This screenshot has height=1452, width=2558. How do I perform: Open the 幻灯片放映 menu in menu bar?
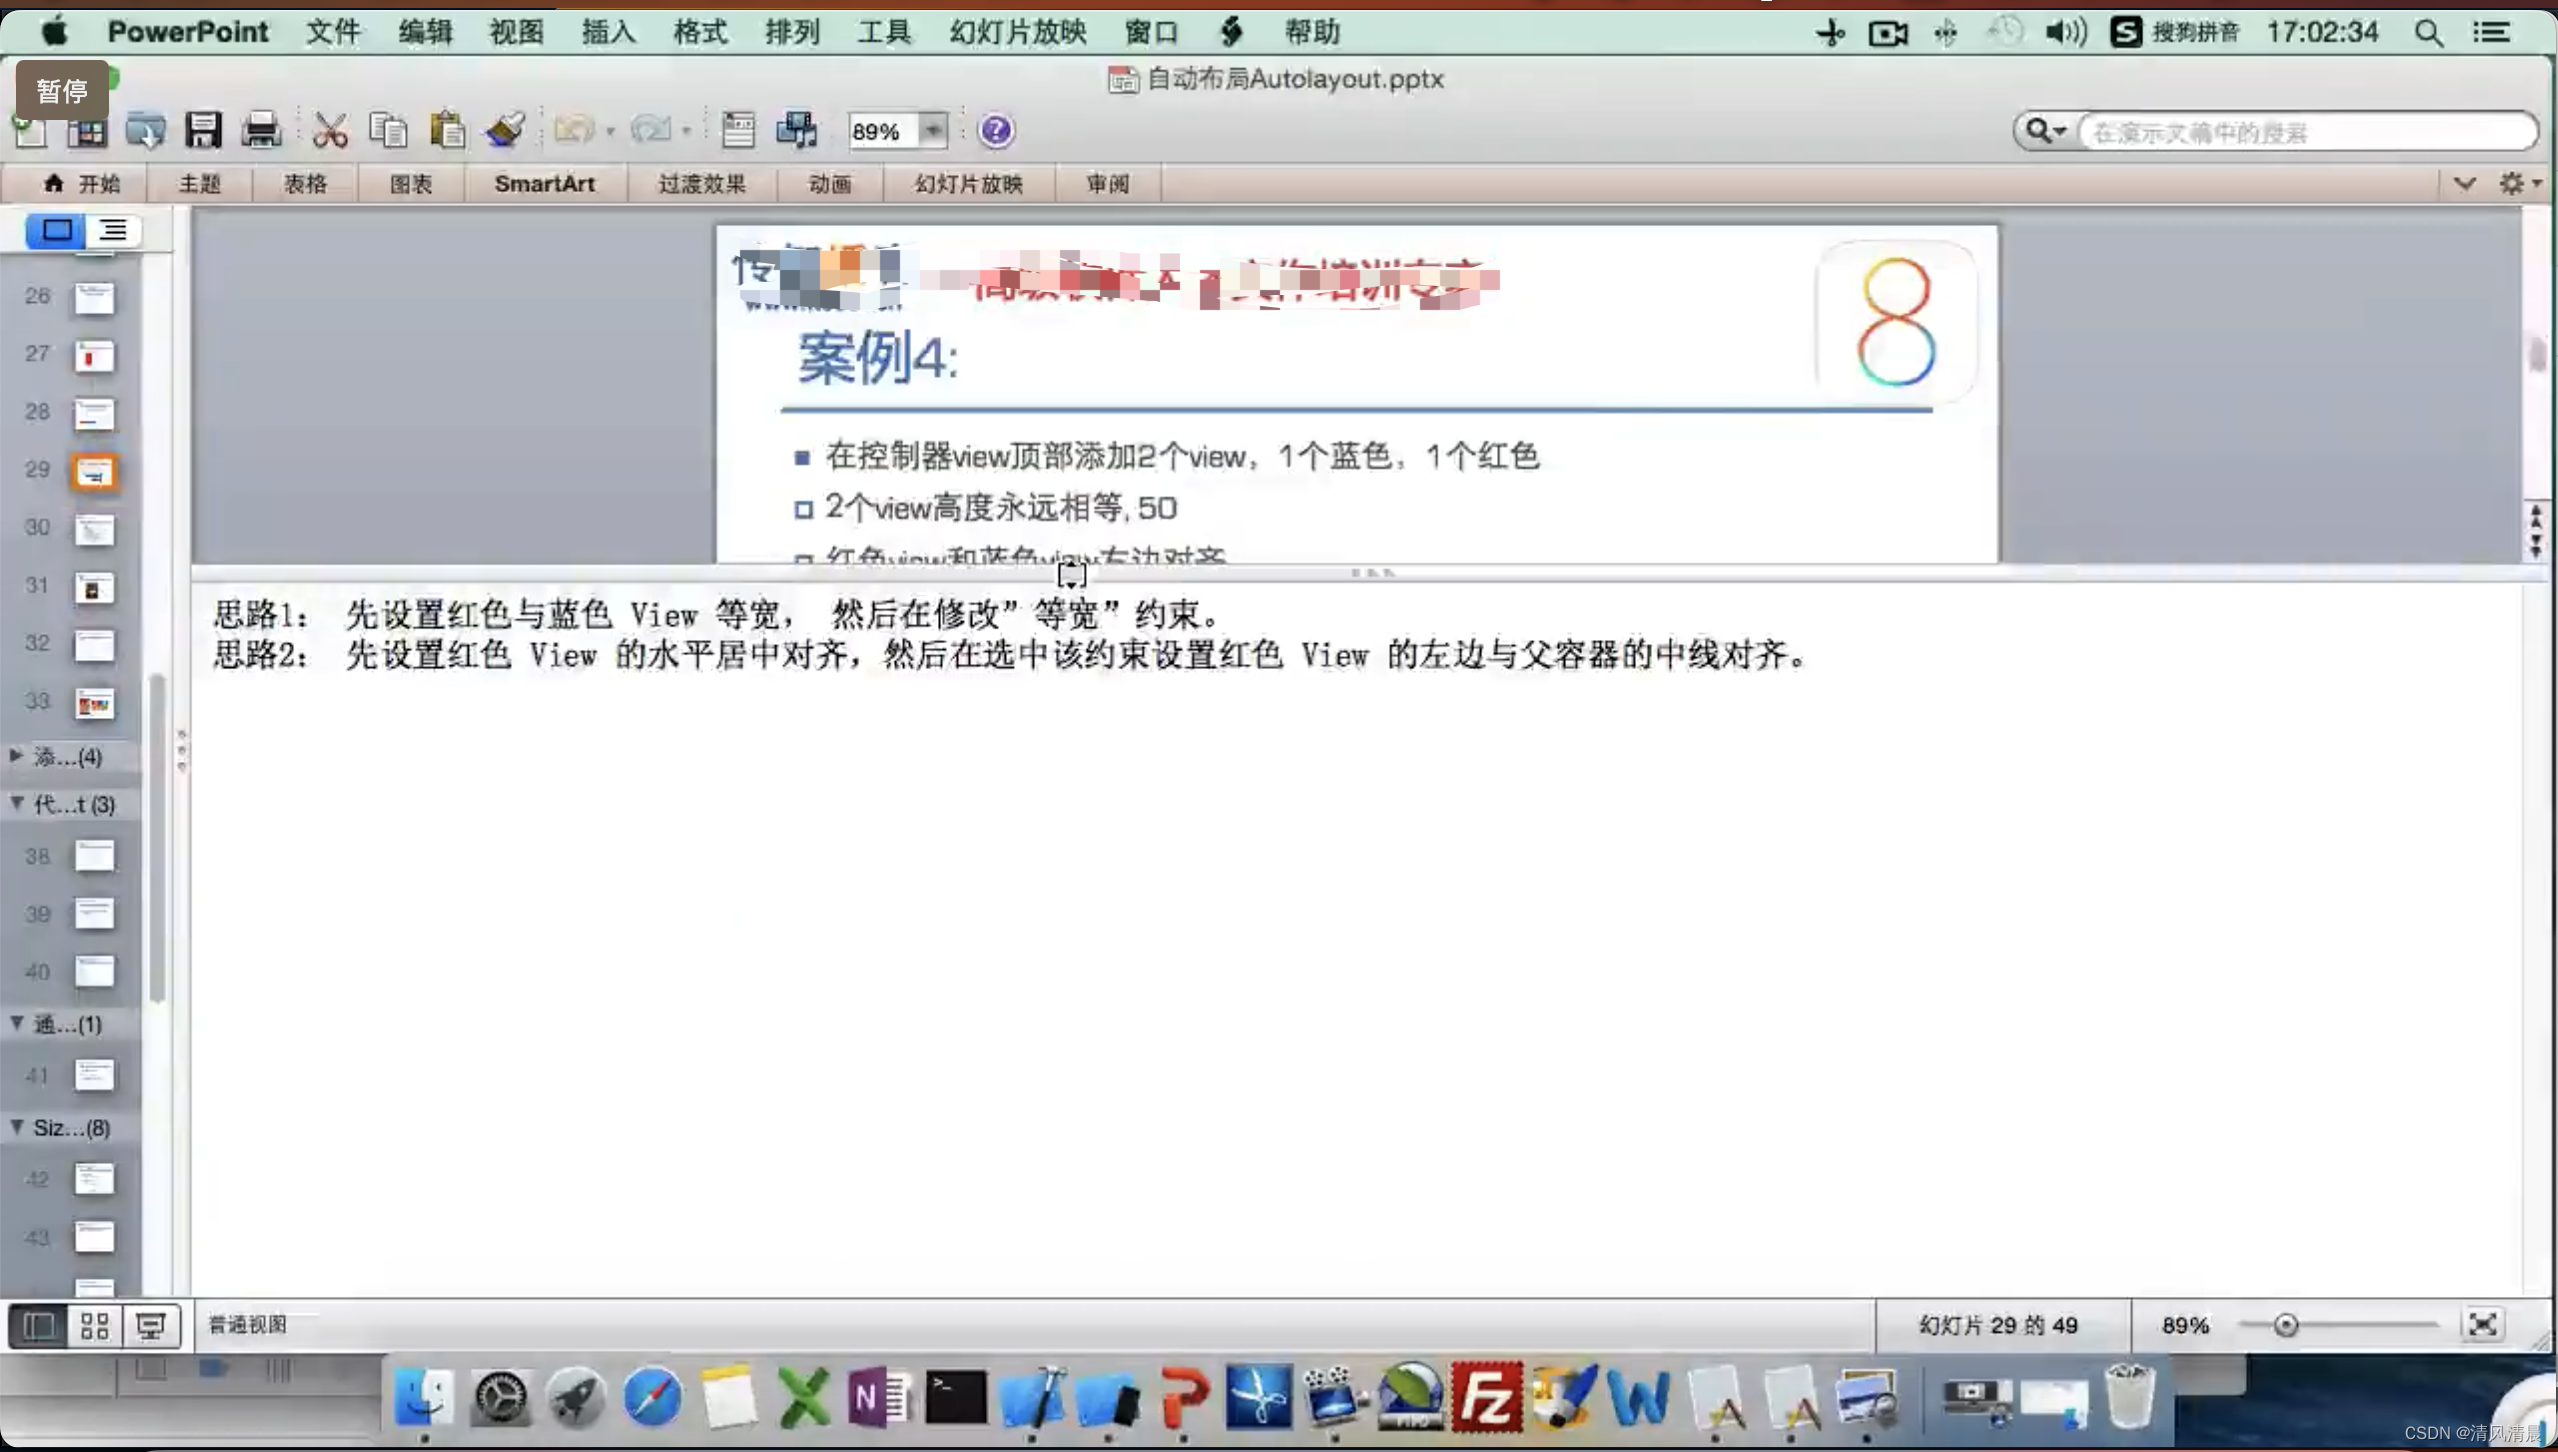click(1017, 32)
